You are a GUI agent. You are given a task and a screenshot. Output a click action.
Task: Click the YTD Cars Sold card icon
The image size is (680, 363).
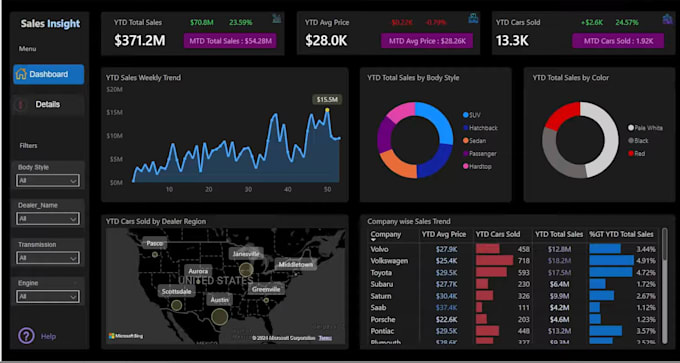point(667,19)
